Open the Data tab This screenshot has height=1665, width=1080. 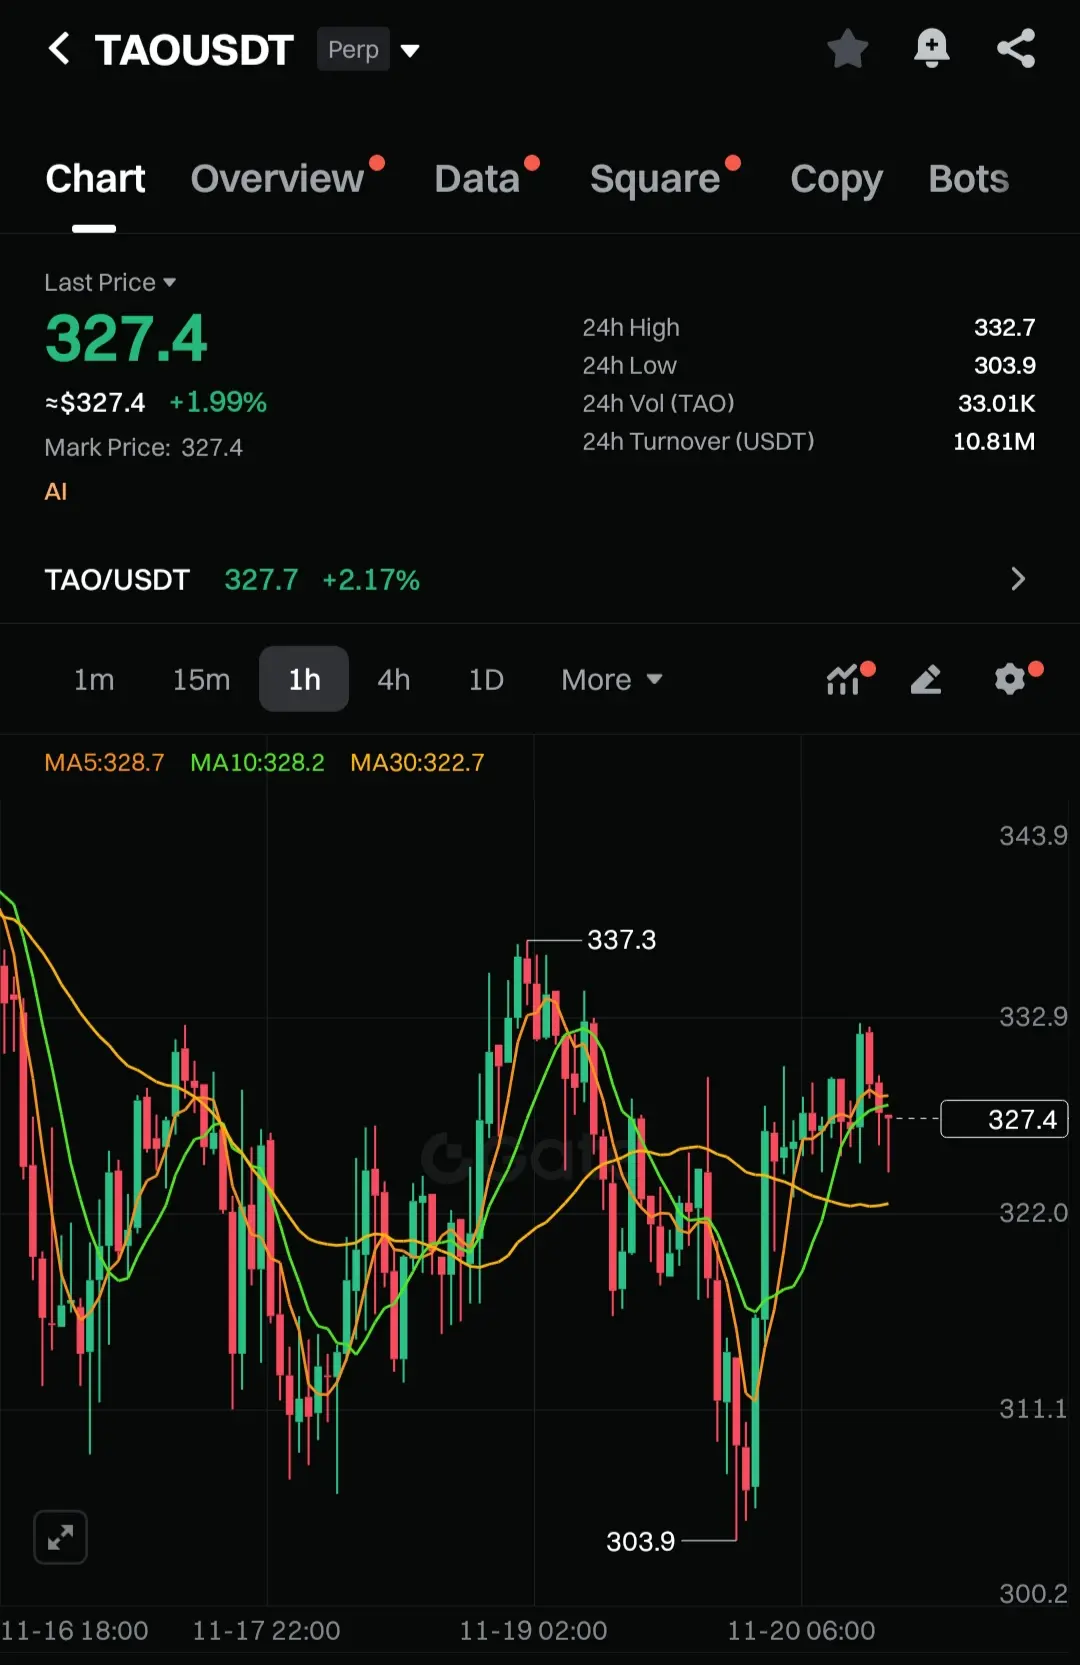point(477,179)
